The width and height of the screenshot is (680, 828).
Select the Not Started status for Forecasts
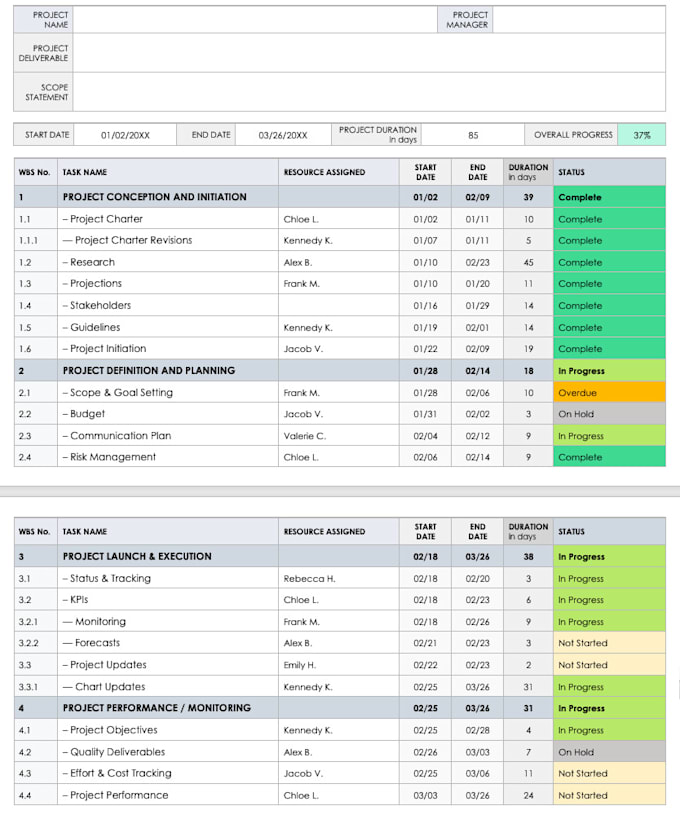[609, 643]
